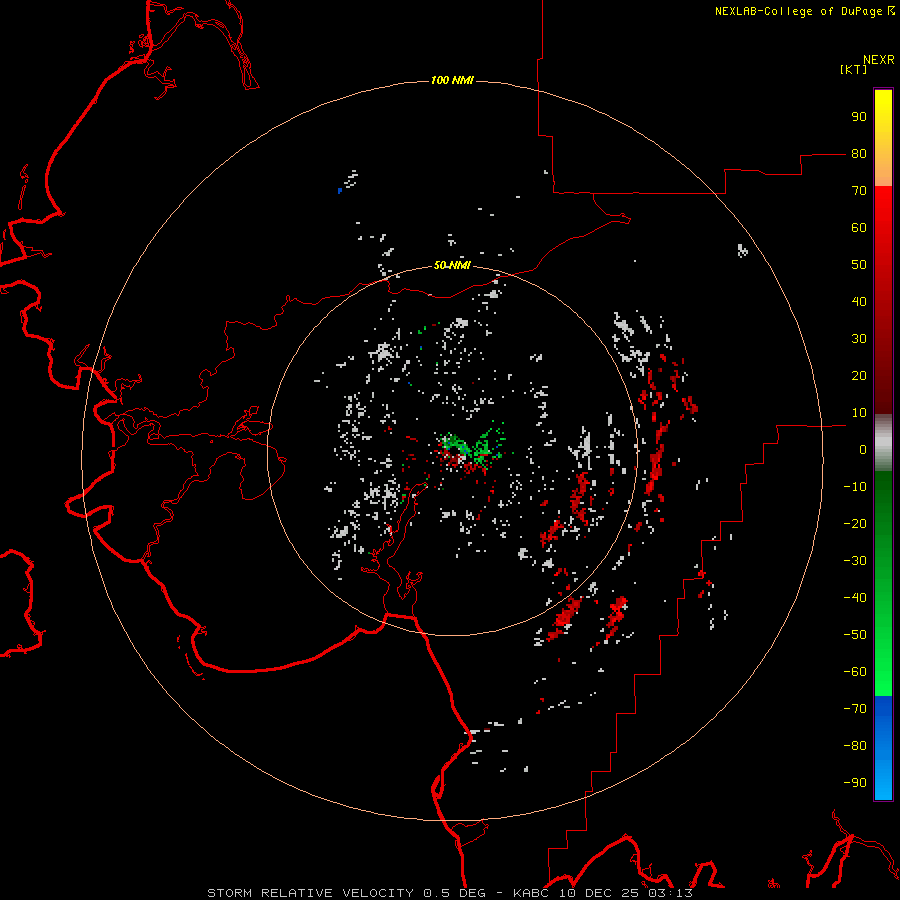Click the STORM RELATIVE VELOCITY caption text

pos(310,893)
